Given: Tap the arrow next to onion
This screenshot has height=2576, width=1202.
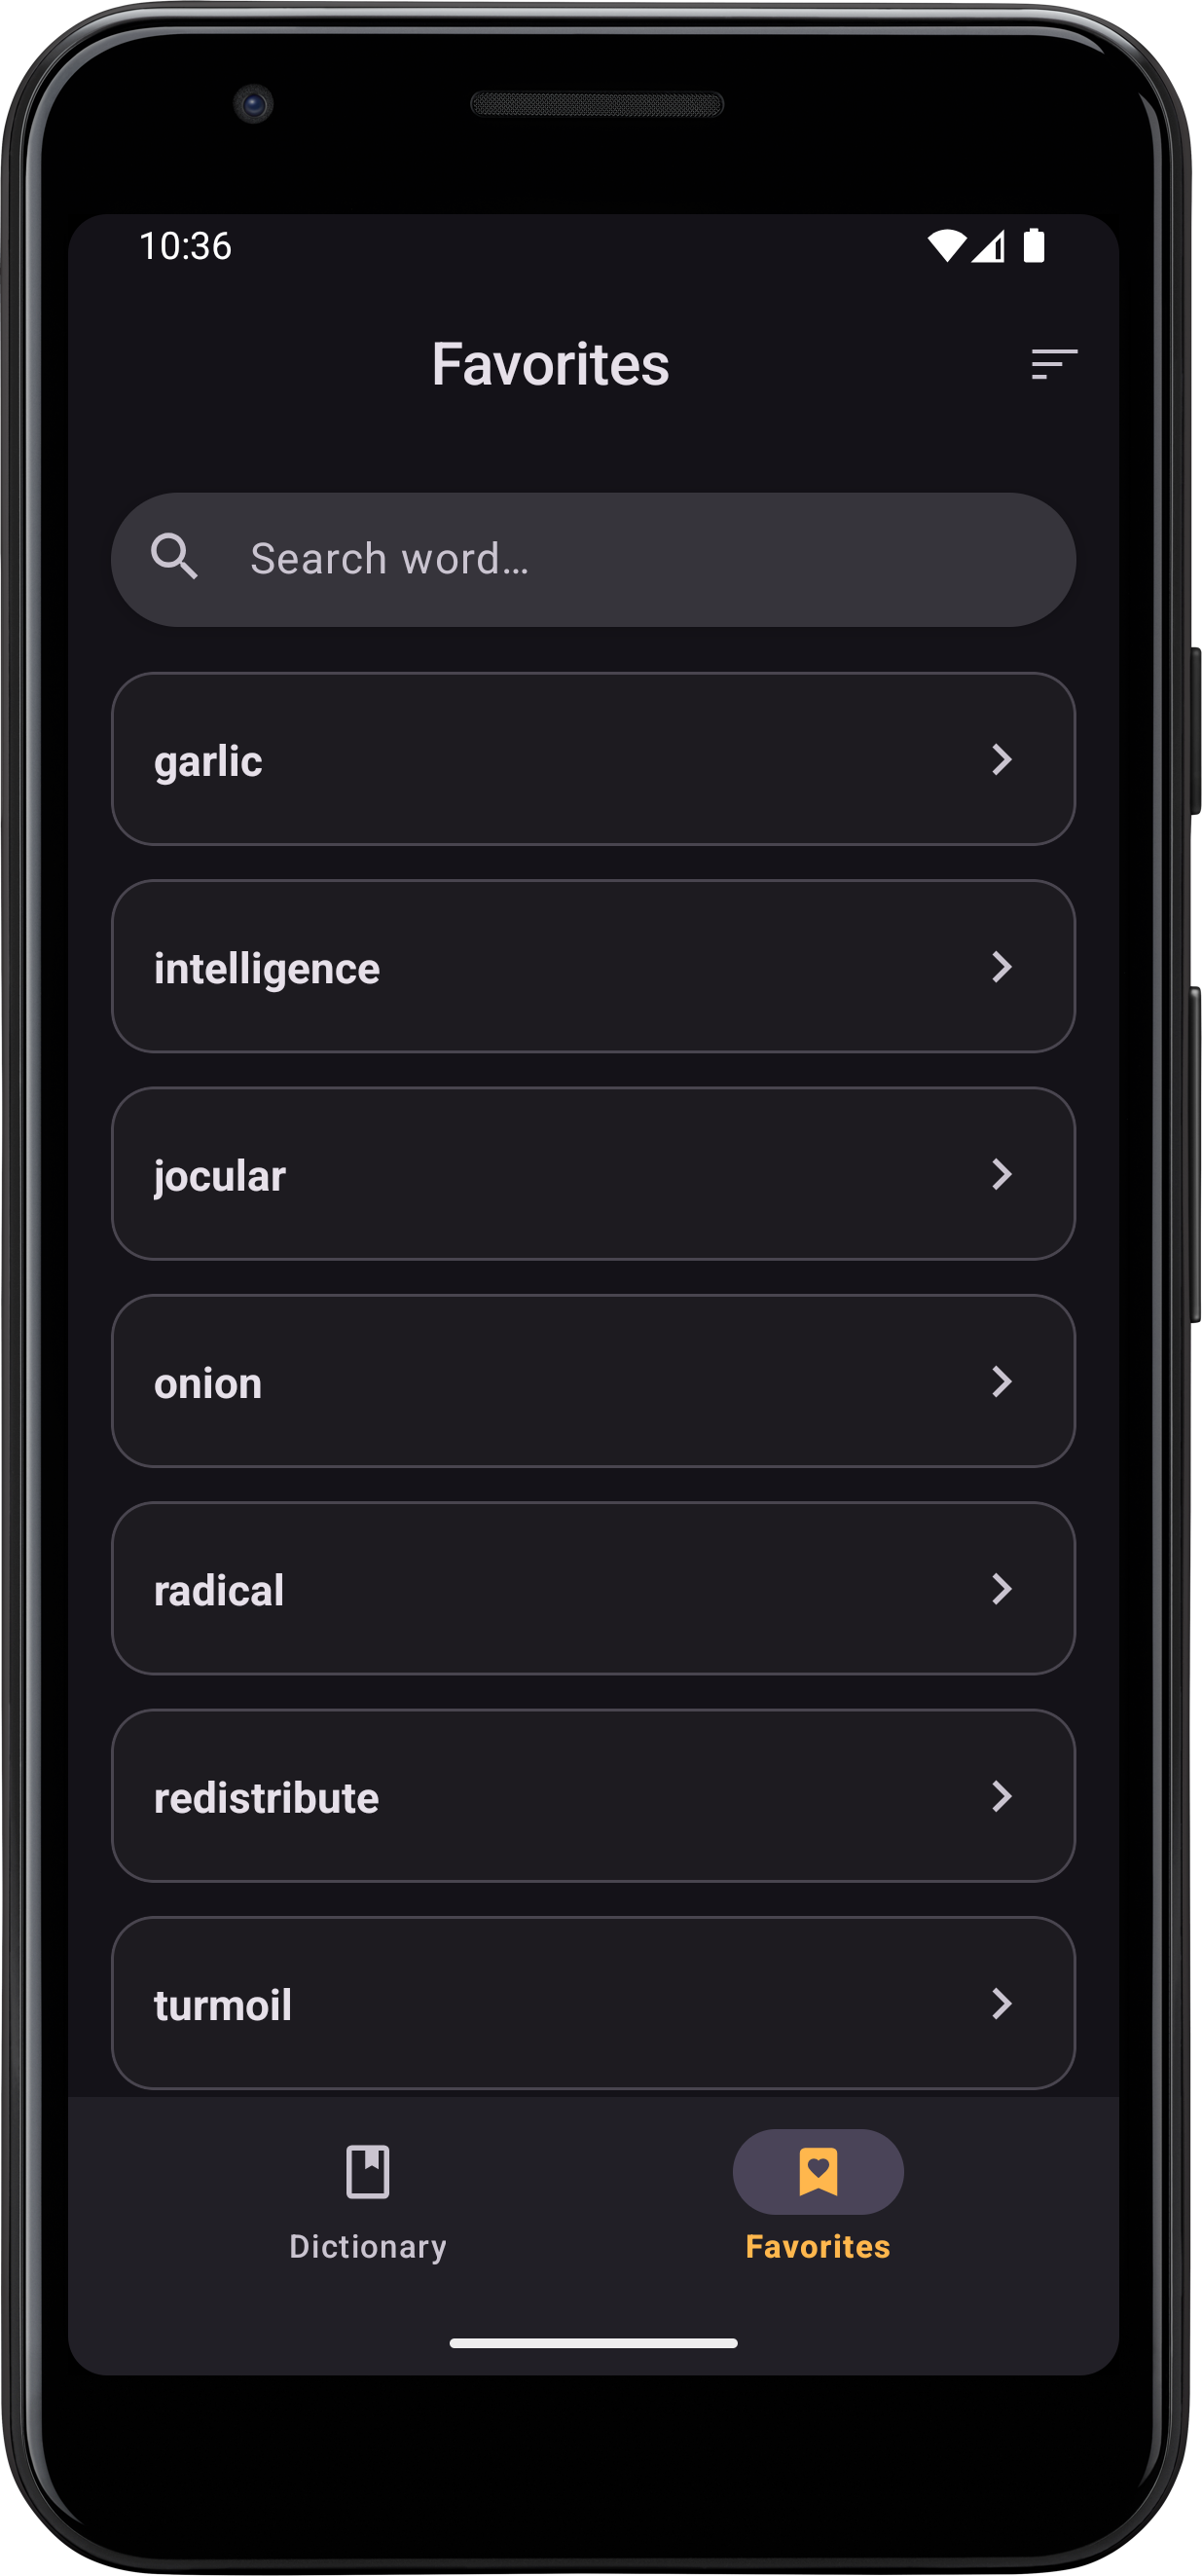Looking at the screenshot, I should pyautogui.click(x=1001, y=1381).
